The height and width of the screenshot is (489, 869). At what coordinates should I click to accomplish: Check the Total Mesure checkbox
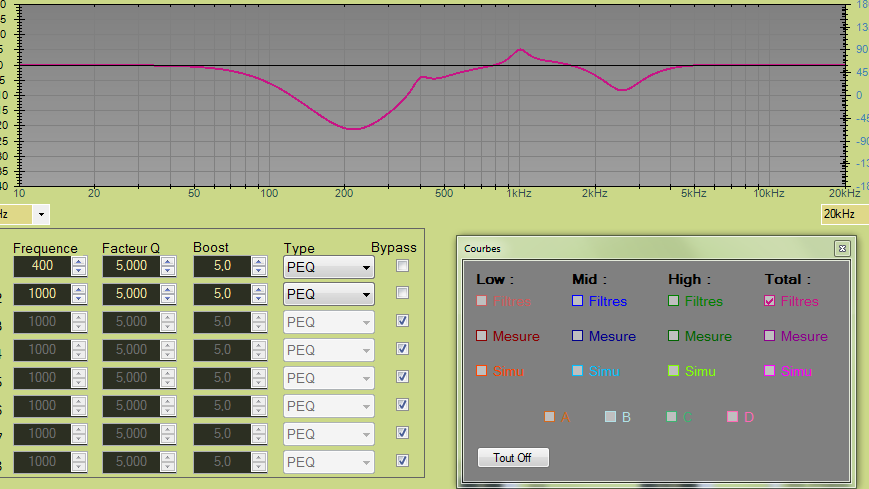pyautogui.click(x=770, y=336)
